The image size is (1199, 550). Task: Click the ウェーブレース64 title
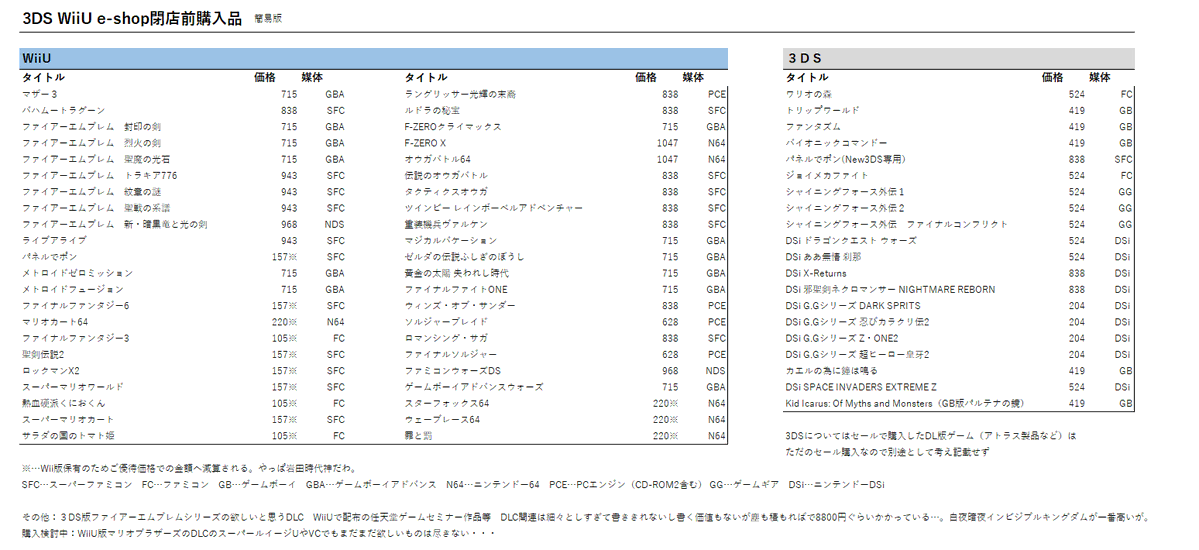pyautogui.click(x=442, y=419)
